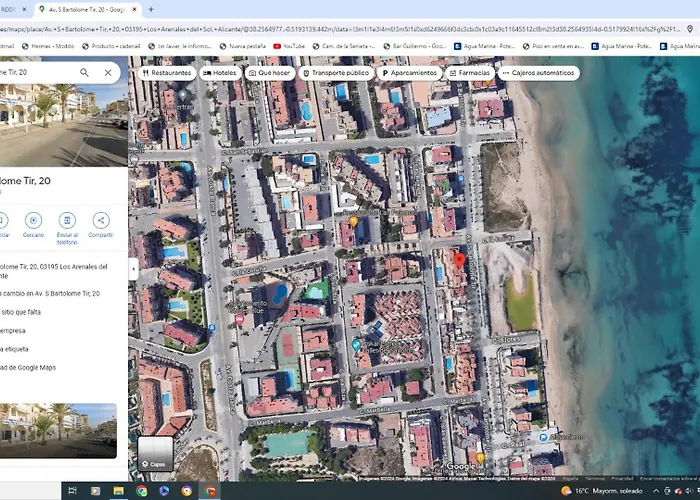Open the cn Javier le informo bookmark
This screenshot has width=700, height=500.
pyautogui.click(x=179, y=46)
